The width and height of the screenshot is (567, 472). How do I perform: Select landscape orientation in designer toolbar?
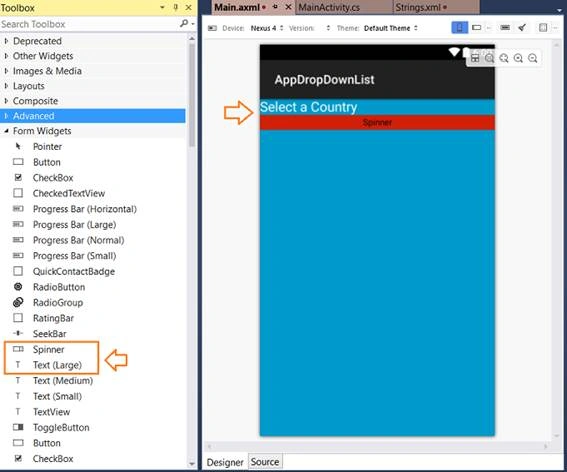pyautogui.click(x=477, y=27)
